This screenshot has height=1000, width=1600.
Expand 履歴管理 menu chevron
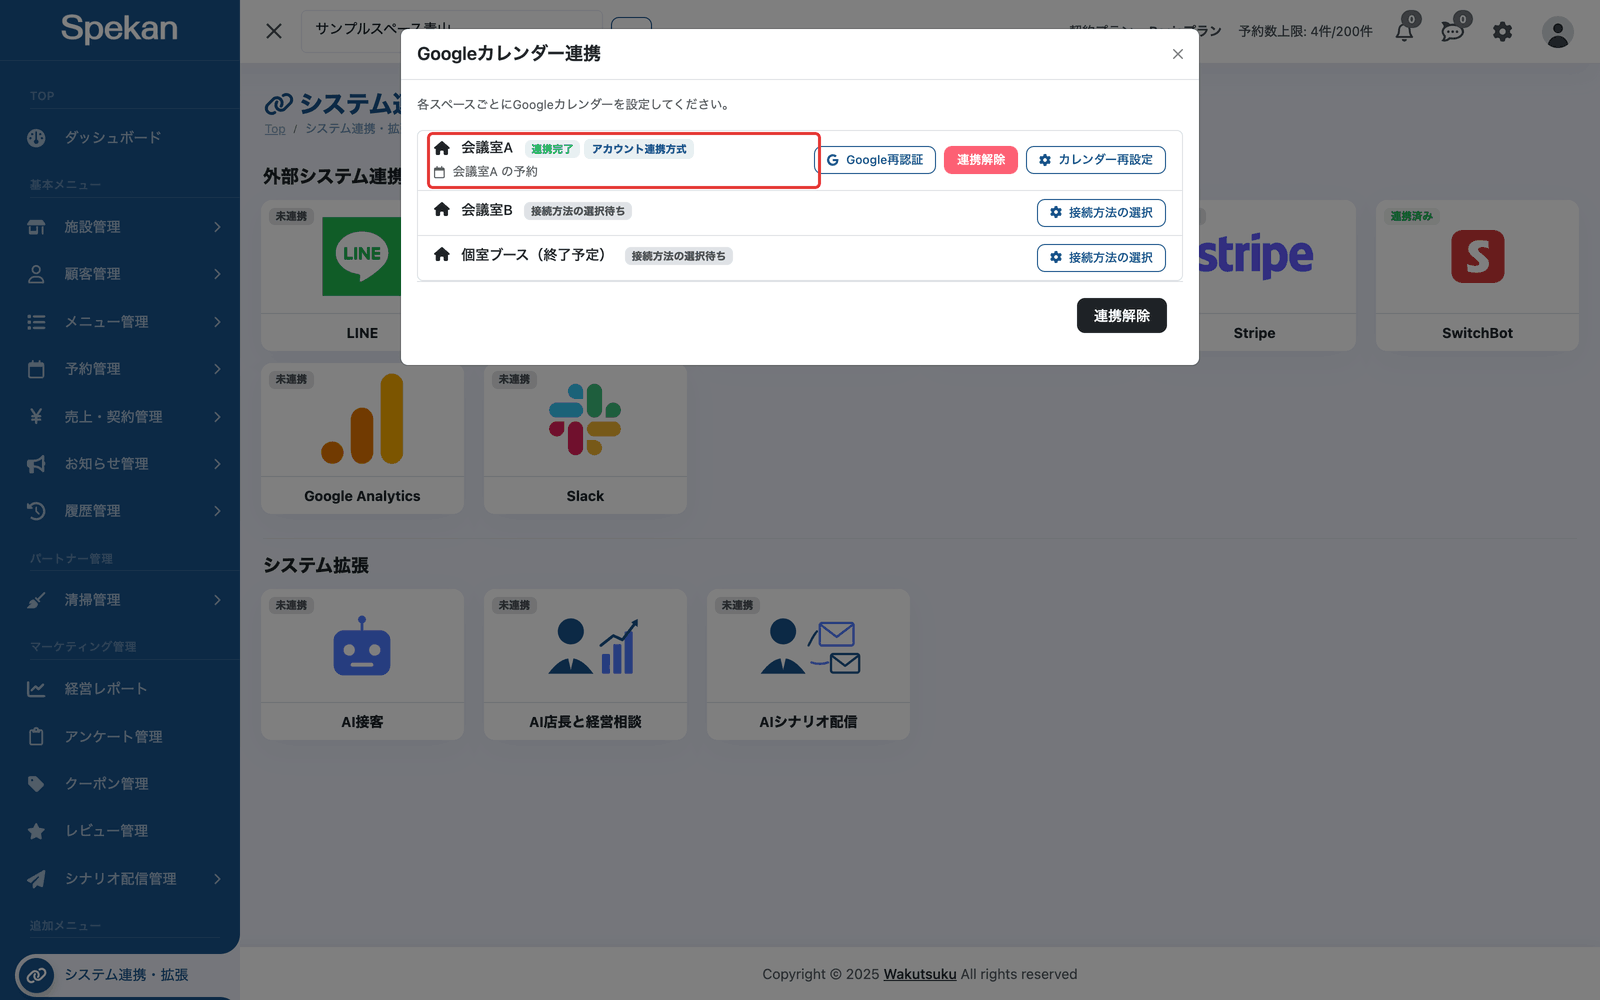(x=217, y=511)
